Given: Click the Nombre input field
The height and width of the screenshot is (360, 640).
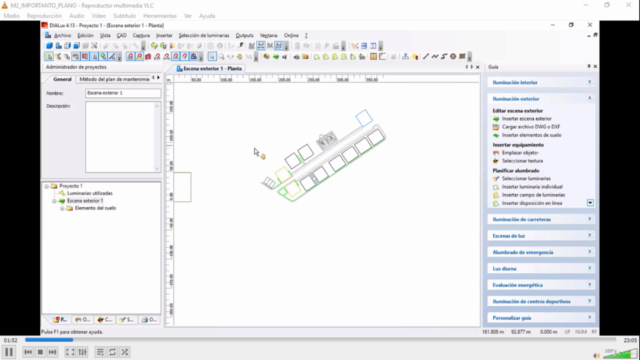Looking at the screenshot, I should tap(123, 93).
